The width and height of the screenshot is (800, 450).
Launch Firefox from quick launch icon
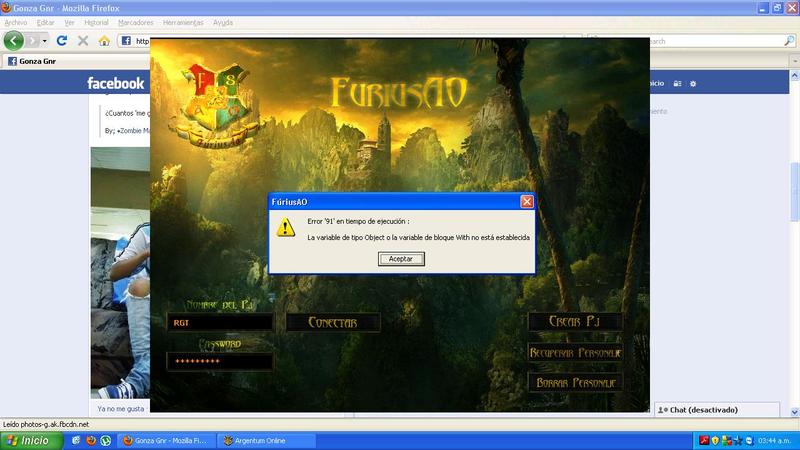tap(91, 440)
